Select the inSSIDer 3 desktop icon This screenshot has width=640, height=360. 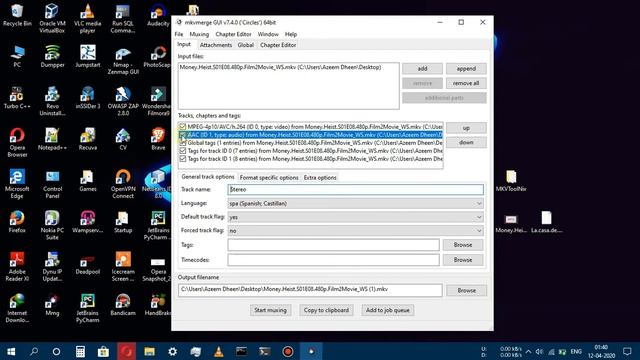(87, 98)
